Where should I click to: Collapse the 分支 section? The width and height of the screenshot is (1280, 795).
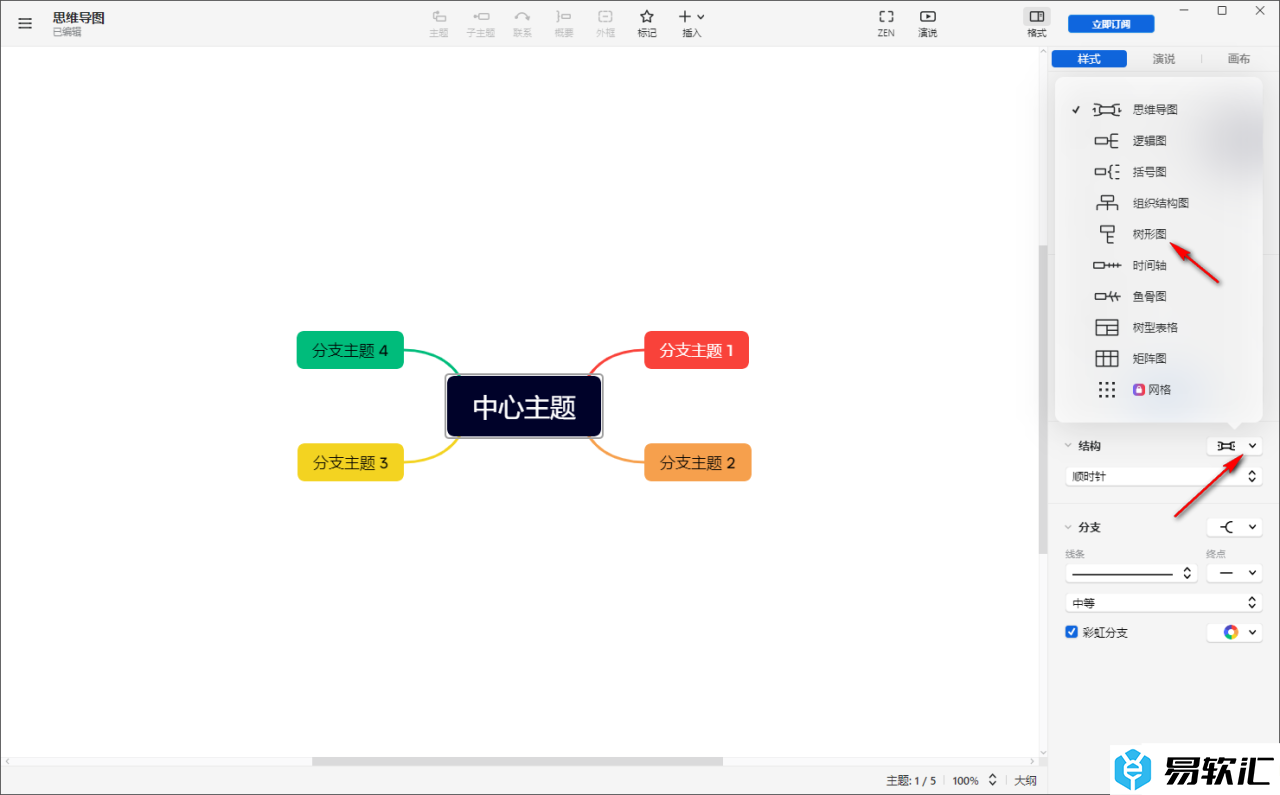[1067, 527]
